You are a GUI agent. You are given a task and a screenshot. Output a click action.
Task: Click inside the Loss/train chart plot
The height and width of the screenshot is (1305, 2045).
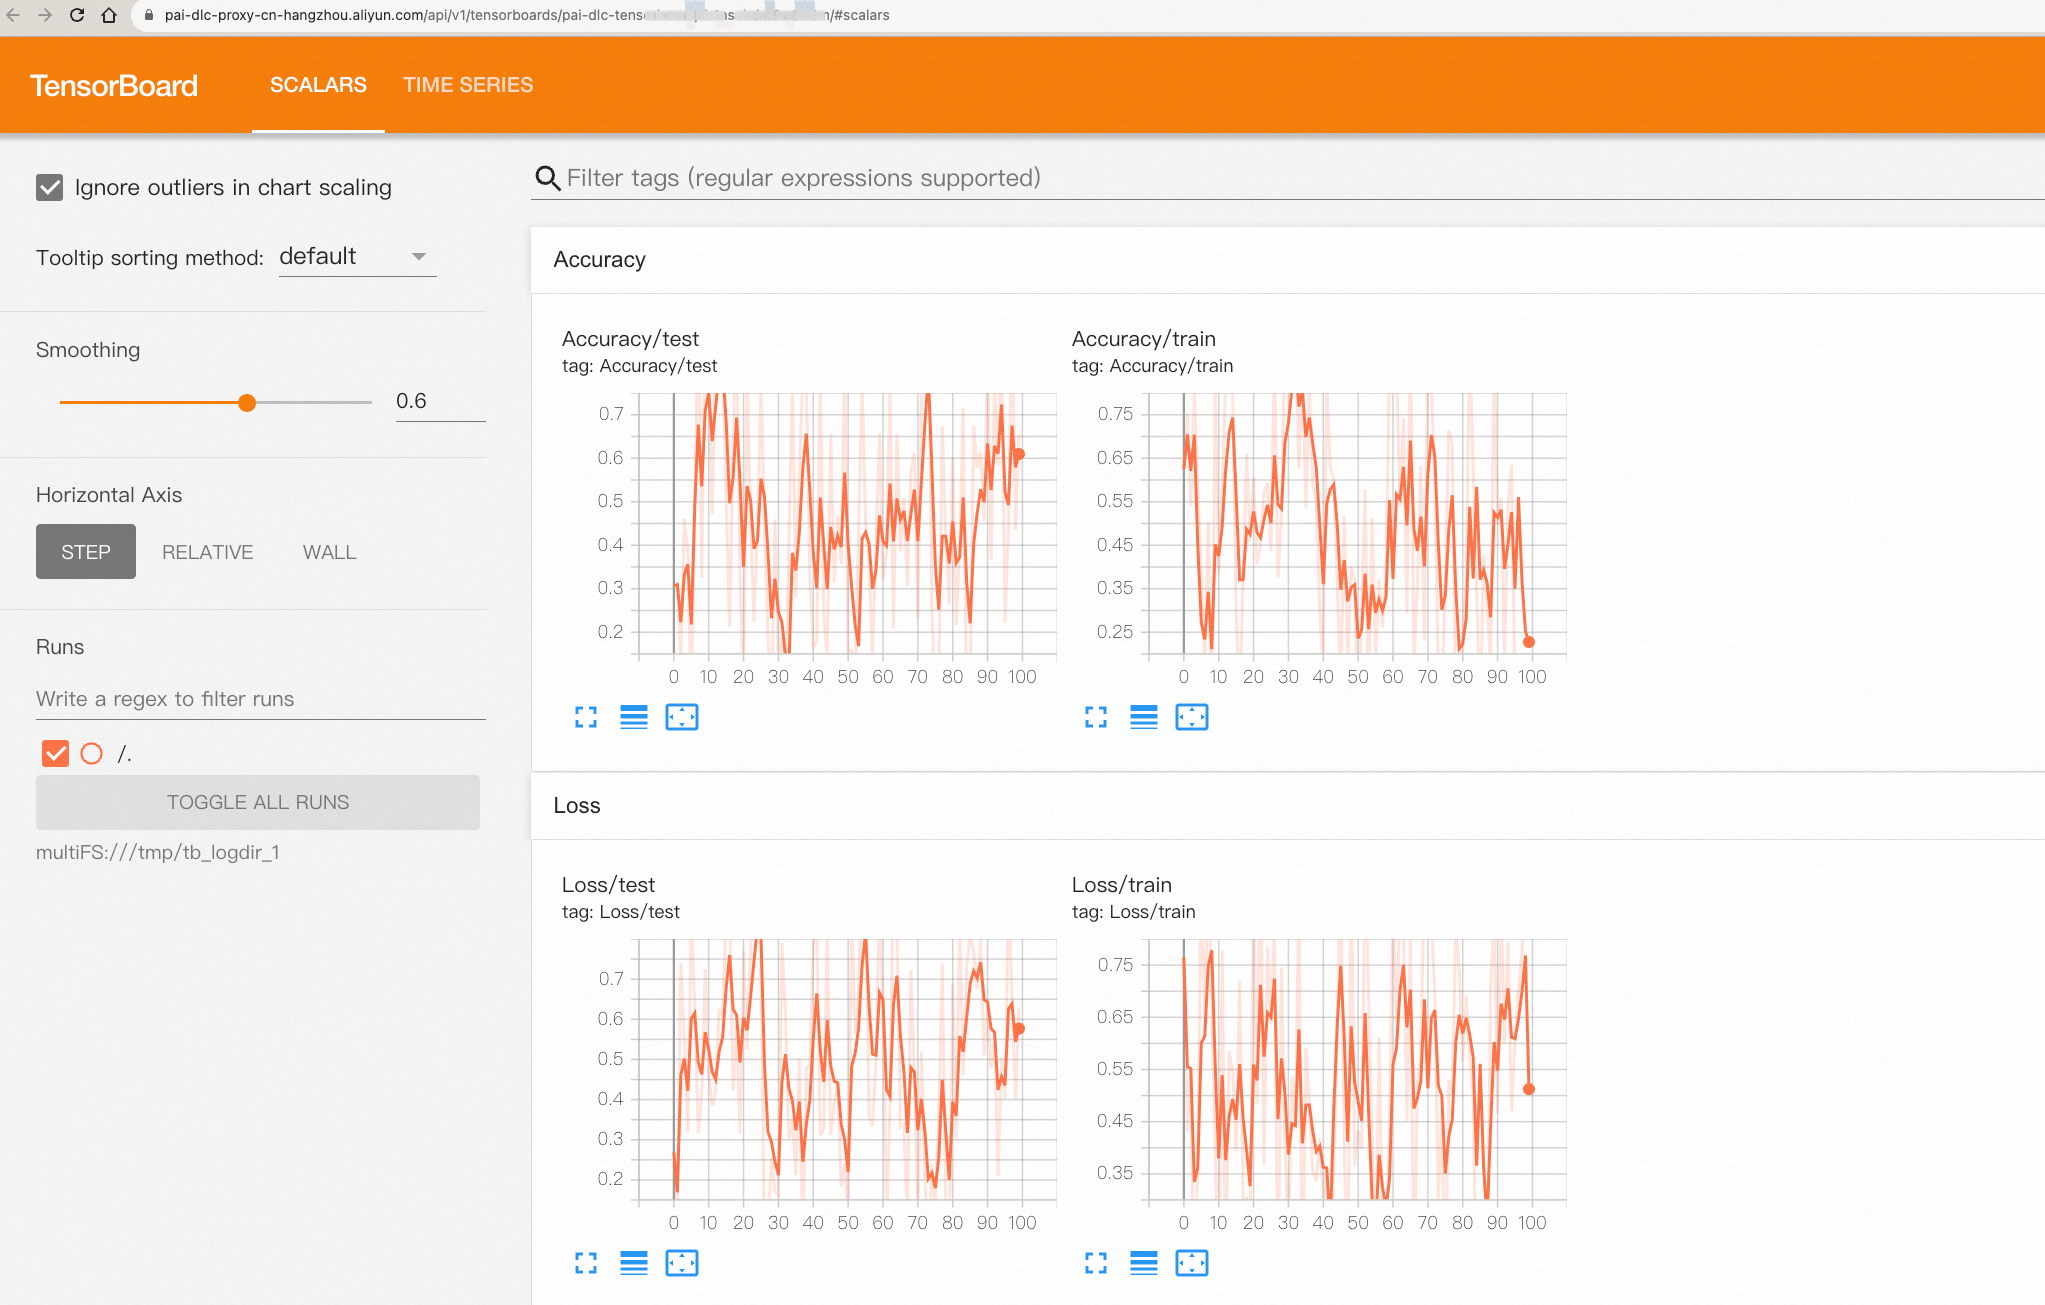[x=1358, y=1069]
